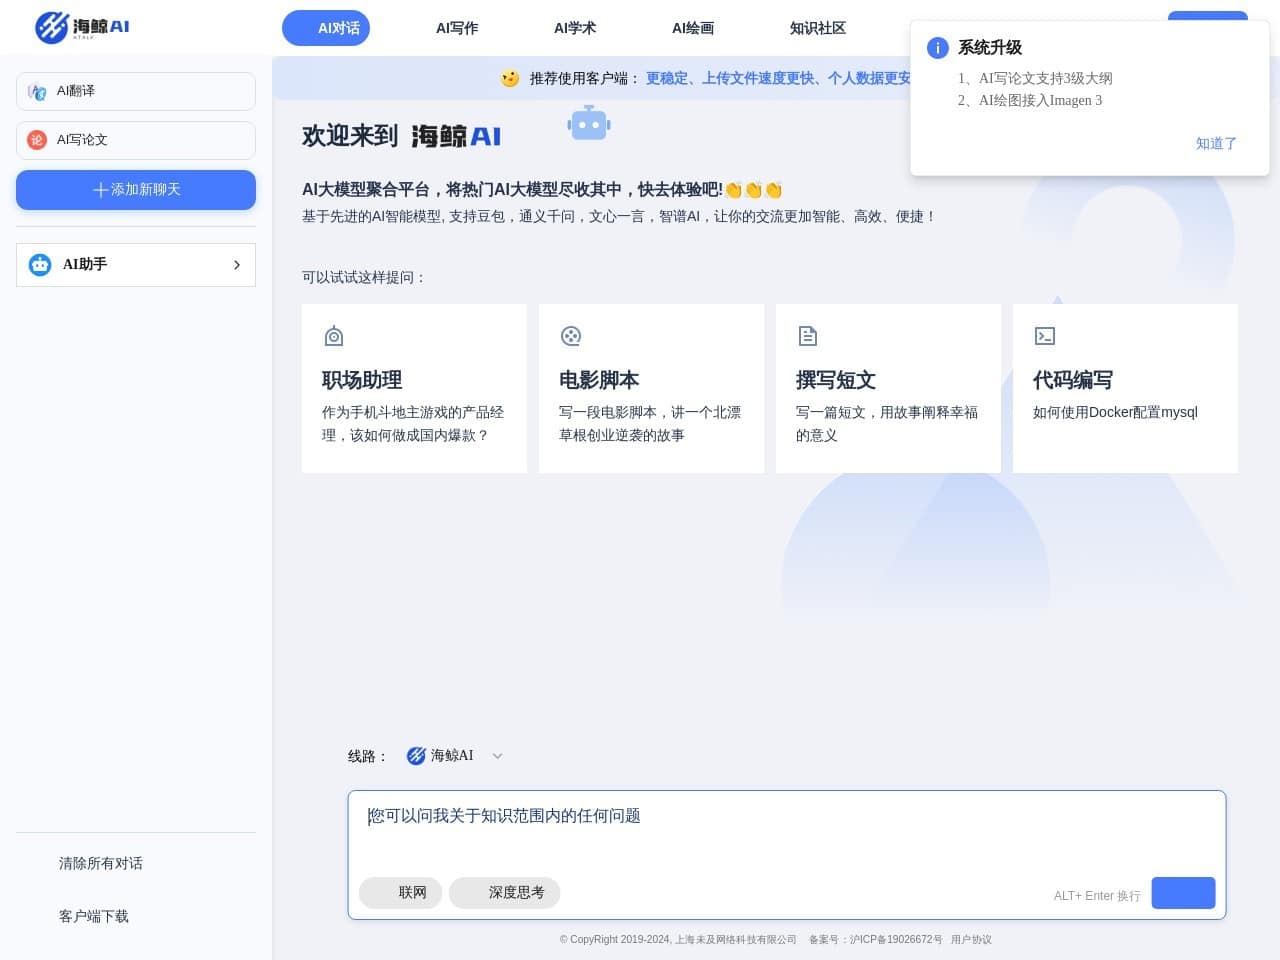Open the AI绘画 tab
The width and height of the screenshot is (1280, 960).
point(693,28)
